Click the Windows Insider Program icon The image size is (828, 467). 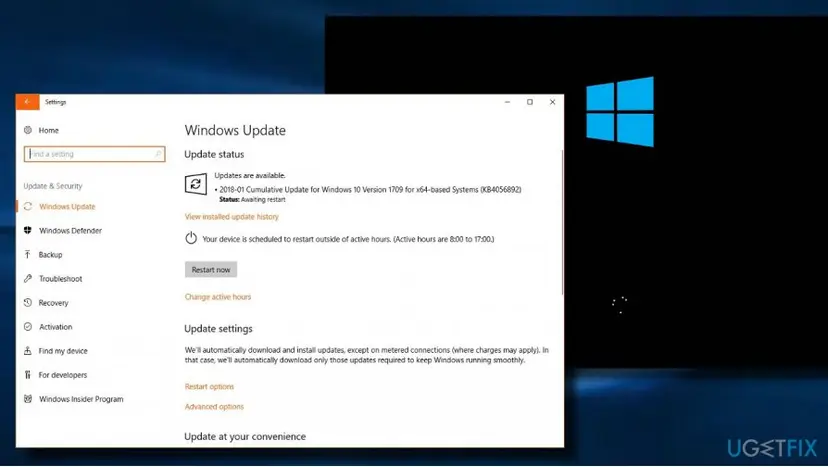28,399
